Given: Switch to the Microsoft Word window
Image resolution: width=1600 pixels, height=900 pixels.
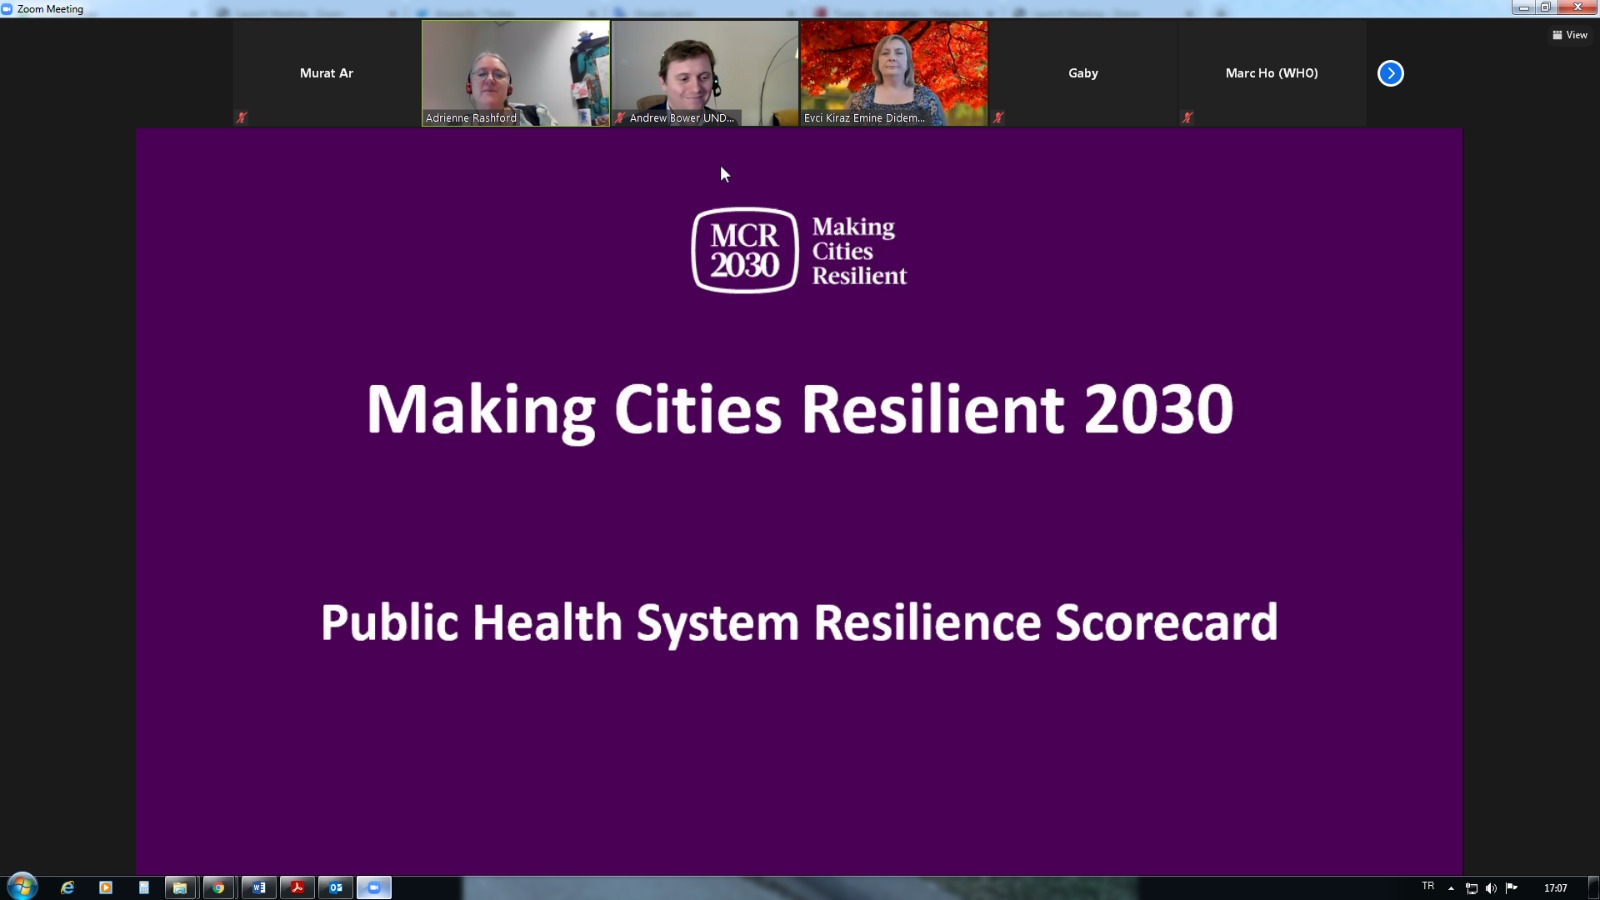Looking at the screenshot, I should 259,887.
